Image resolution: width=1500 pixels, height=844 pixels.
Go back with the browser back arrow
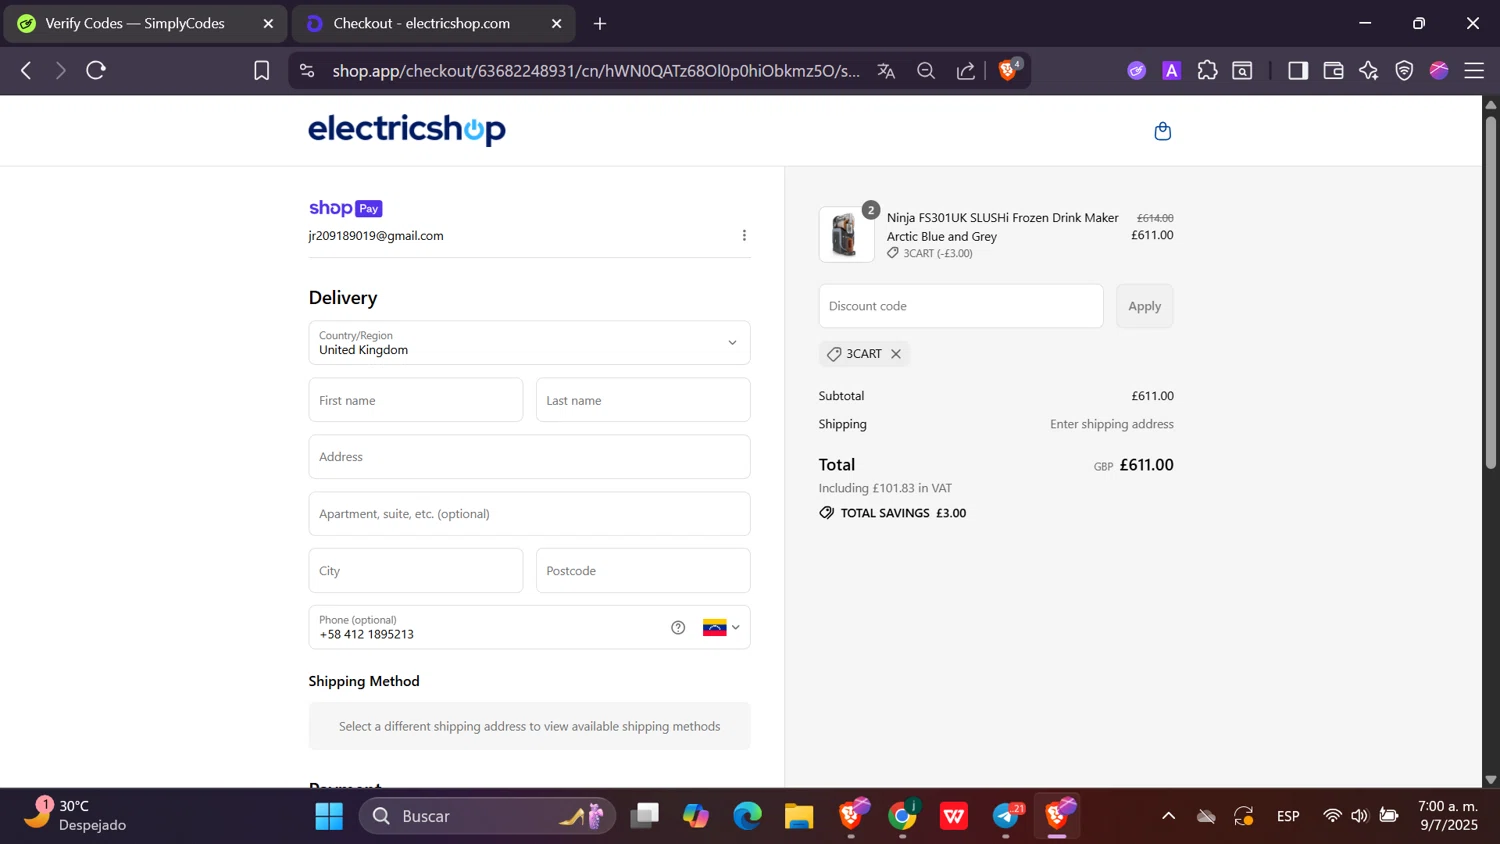[x=26, y=70]
